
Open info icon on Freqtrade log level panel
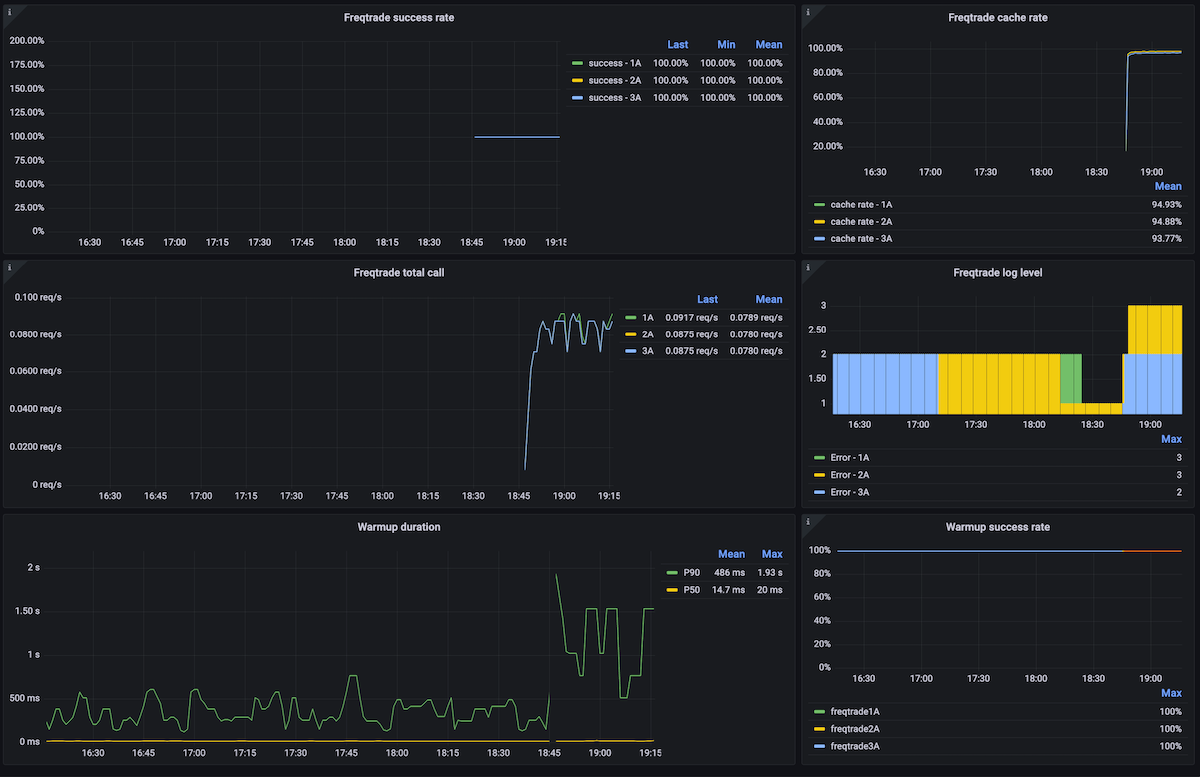[808, 266]
